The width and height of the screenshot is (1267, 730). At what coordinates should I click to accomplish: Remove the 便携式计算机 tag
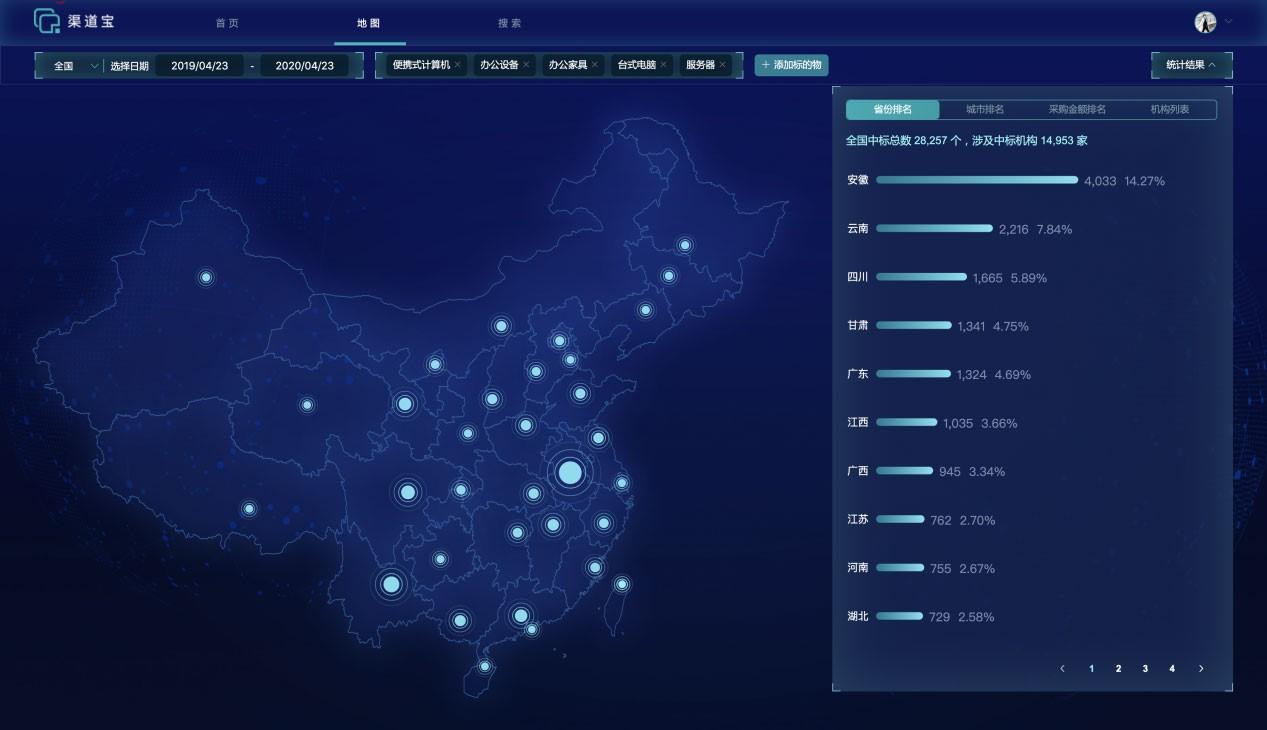(x=458, y=65)
